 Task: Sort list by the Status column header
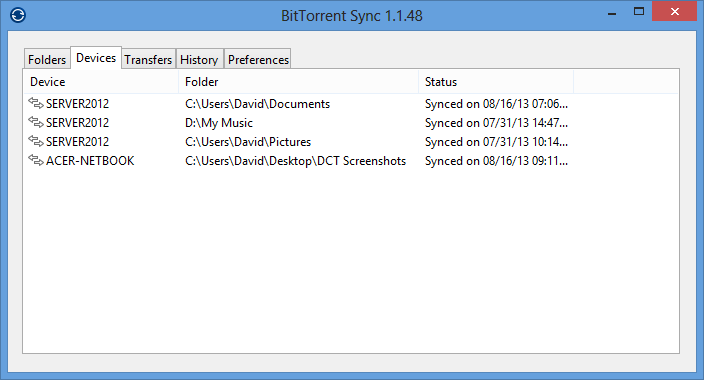coord(496,82)
